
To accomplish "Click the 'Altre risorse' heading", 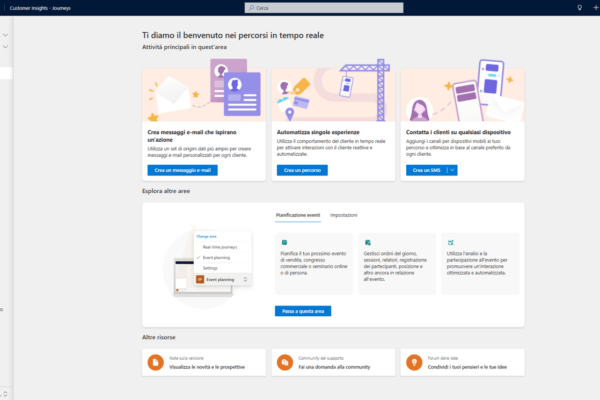I will pos(159,337).
